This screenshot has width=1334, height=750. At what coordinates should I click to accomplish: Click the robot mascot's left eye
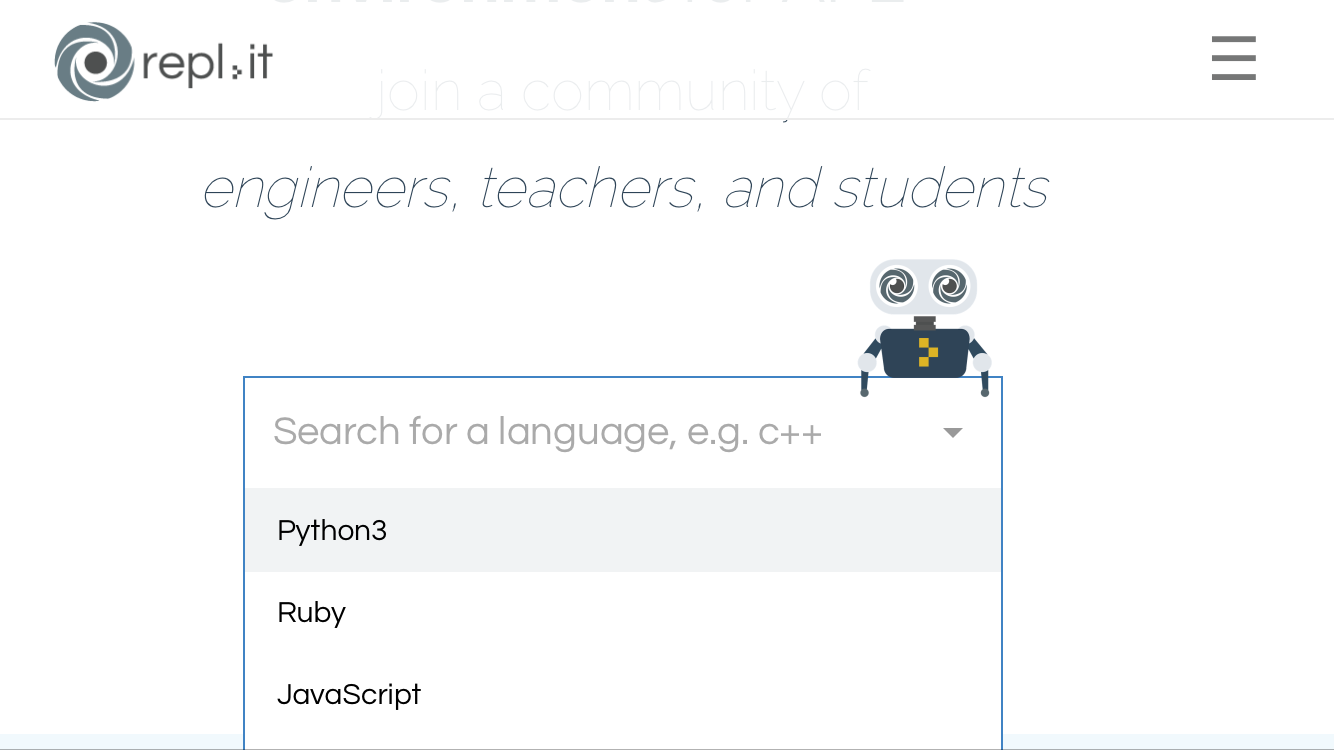(x=897, y=286)
